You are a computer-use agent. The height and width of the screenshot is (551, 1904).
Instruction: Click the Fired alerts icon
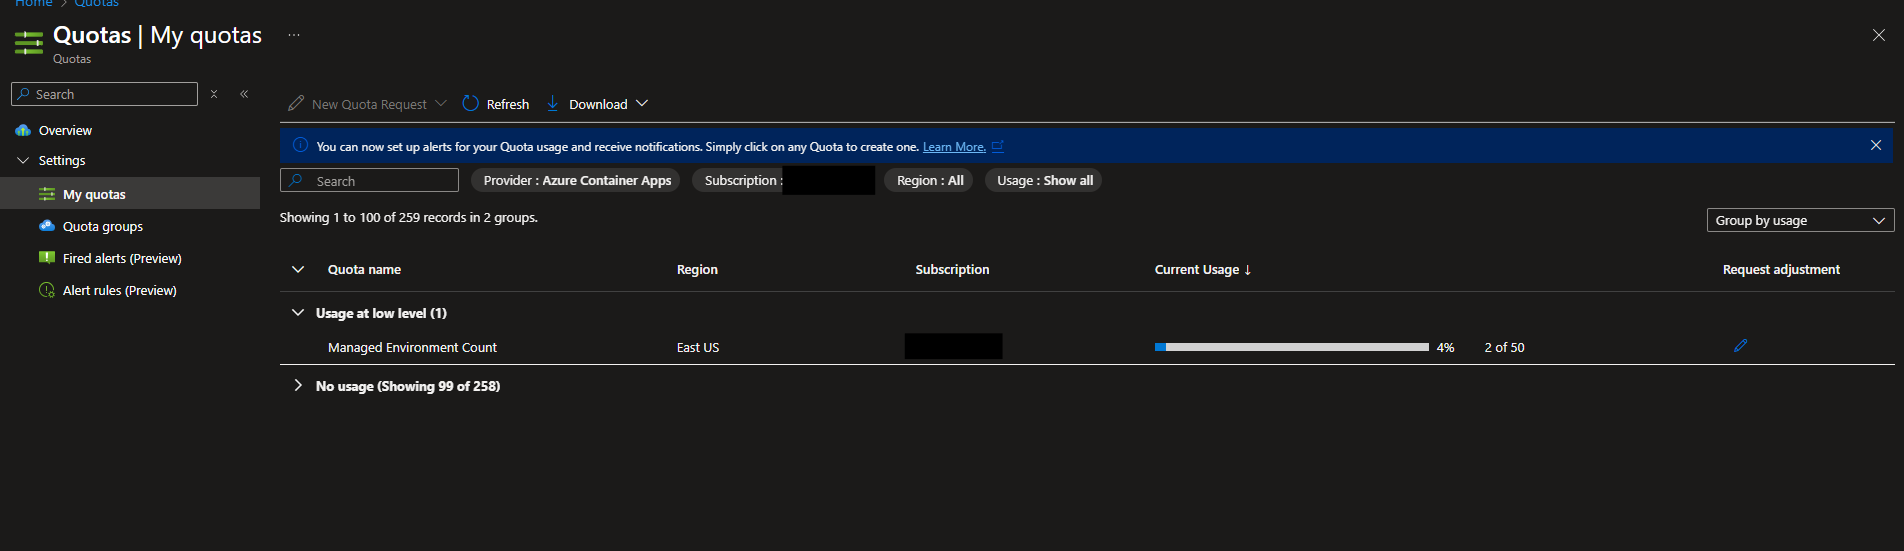[47, 258]
